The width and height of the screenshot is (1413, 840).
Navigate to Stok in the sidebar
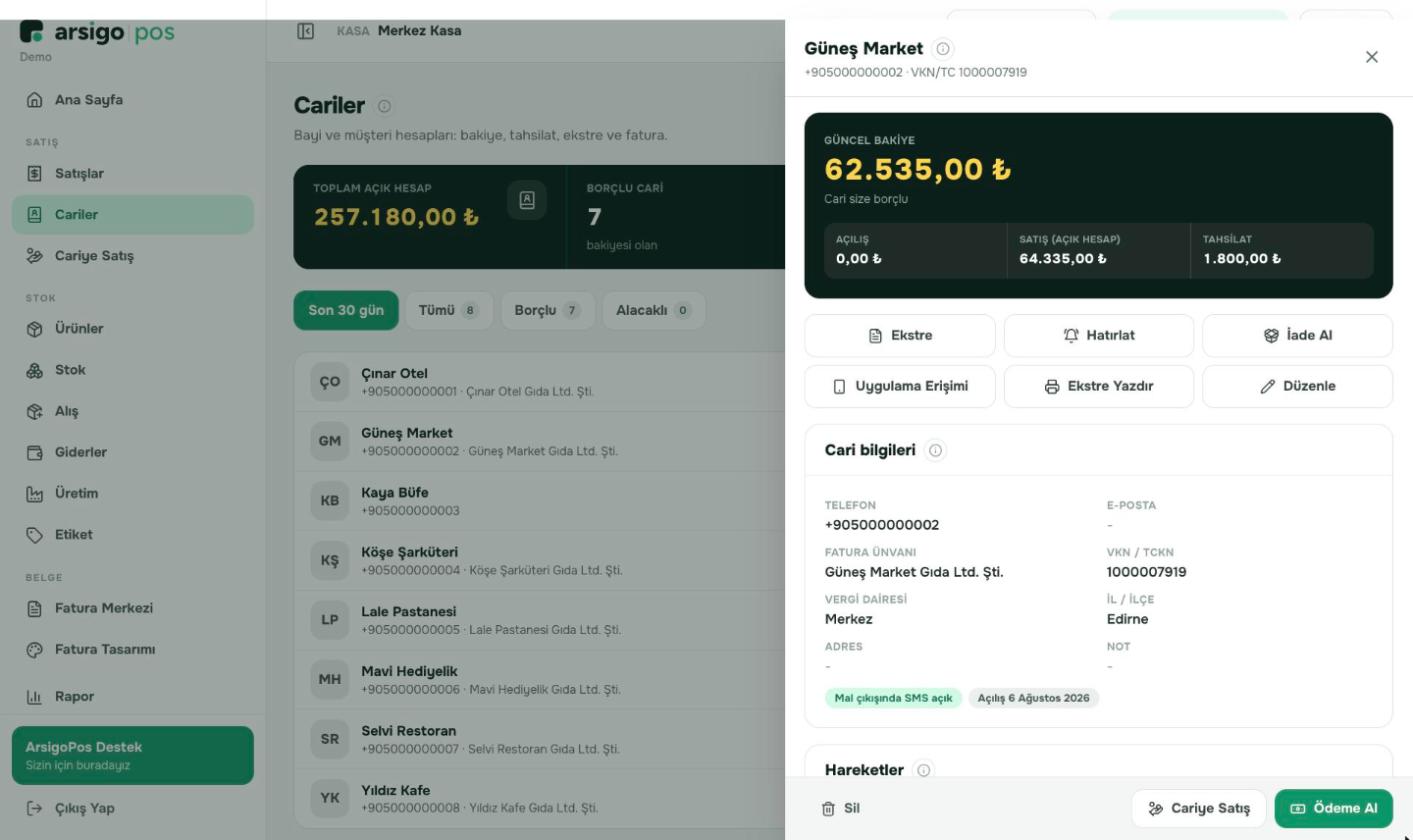(133, 370)
